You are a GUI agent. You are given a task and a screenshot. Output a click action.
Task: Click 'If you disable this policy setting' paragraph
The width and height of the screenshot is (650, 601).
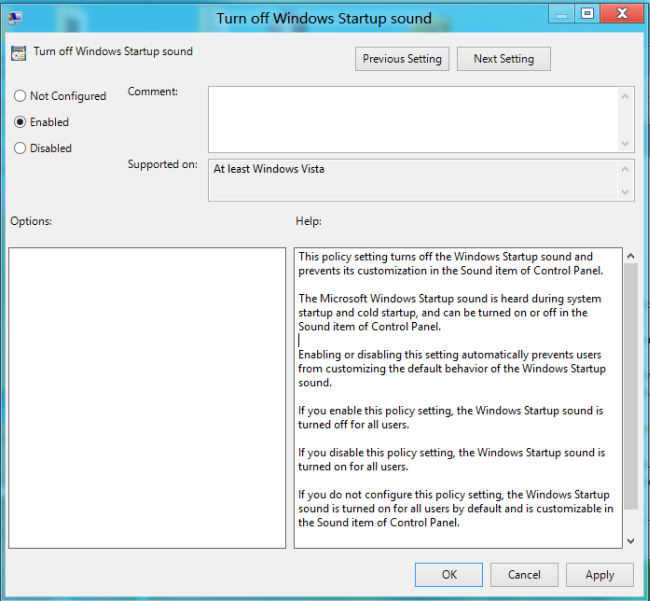[x=451, y=460]
